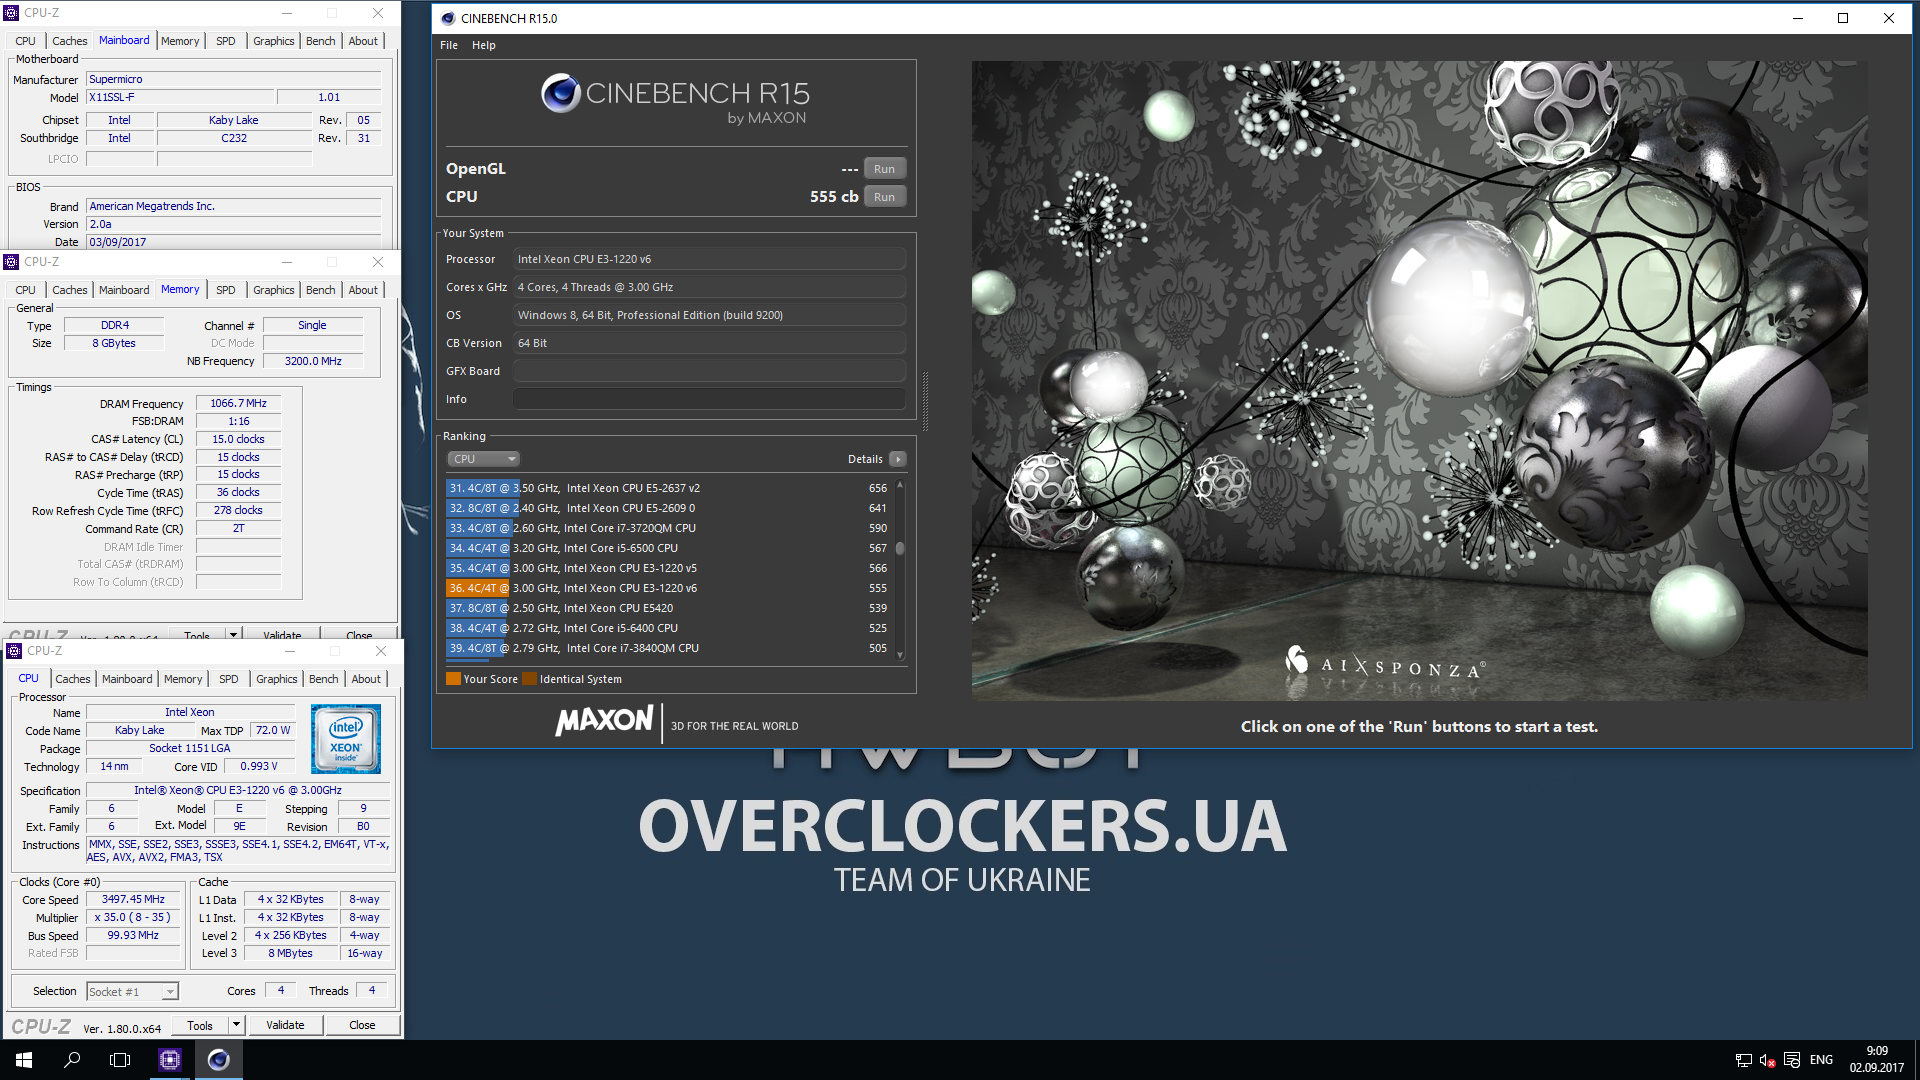The height and width of the screenshot is (1080, 1920).
Task: Click the panel resize grip beside Your System
Action: (925, 400)
